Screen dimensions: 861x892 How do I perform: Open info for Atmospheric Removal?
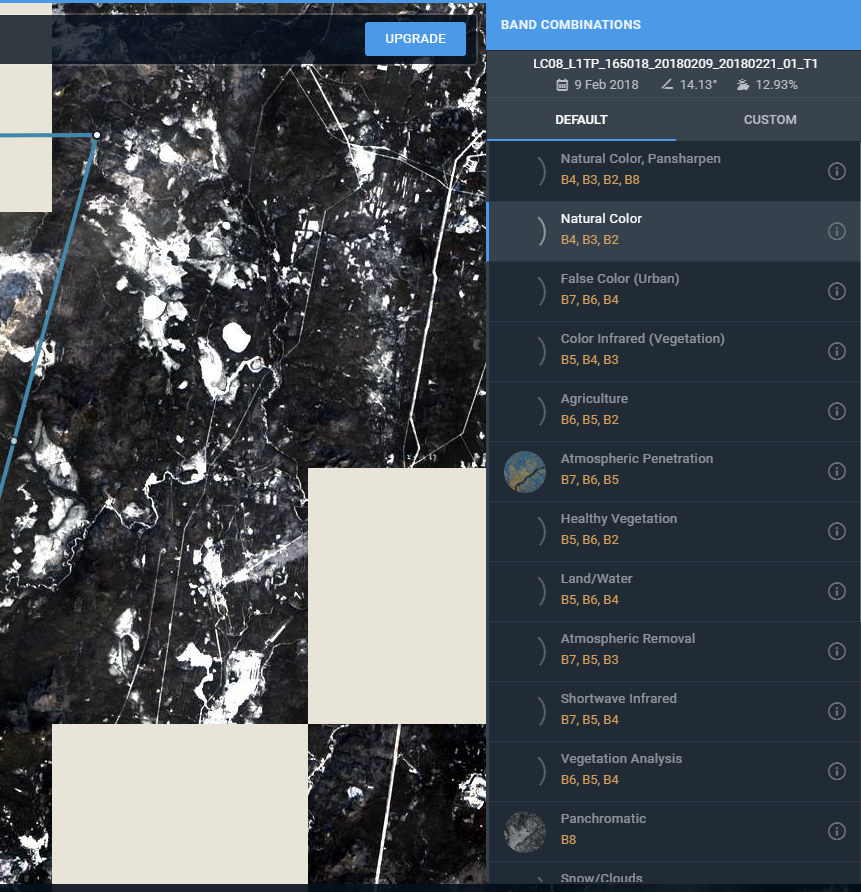[x=837, y=651]
